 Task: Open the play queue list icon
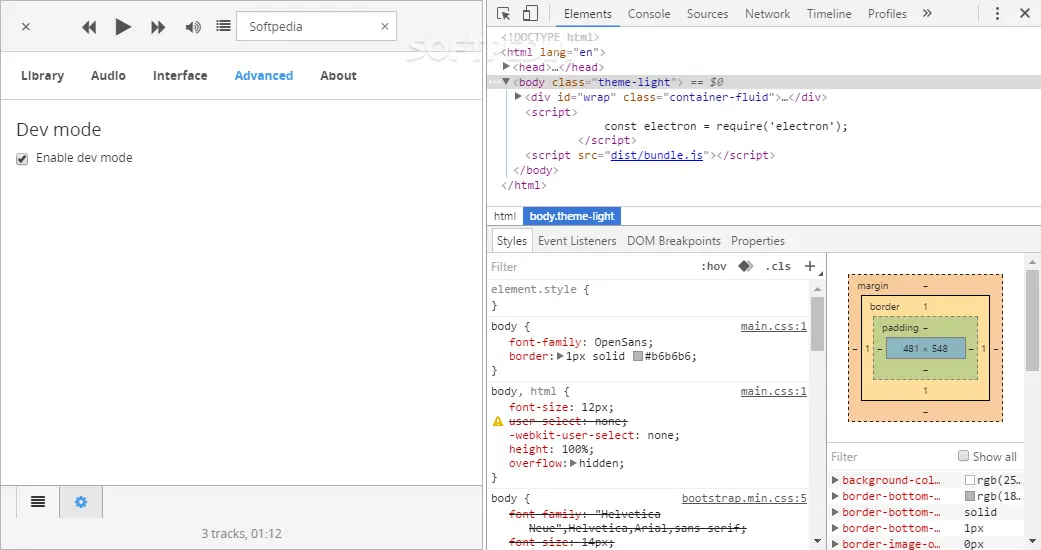click(x=223, y=27)
